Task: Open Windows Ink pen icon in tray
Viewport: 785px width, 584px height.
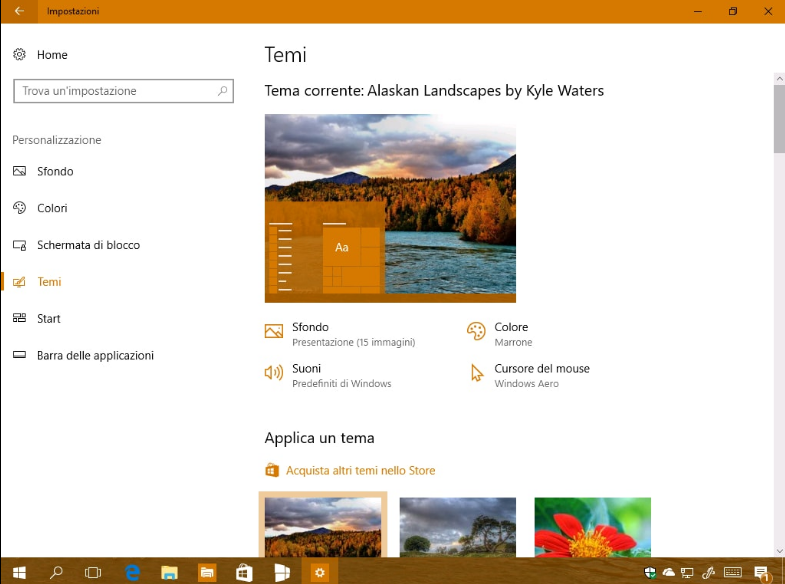Action: (x=708, y=572)
